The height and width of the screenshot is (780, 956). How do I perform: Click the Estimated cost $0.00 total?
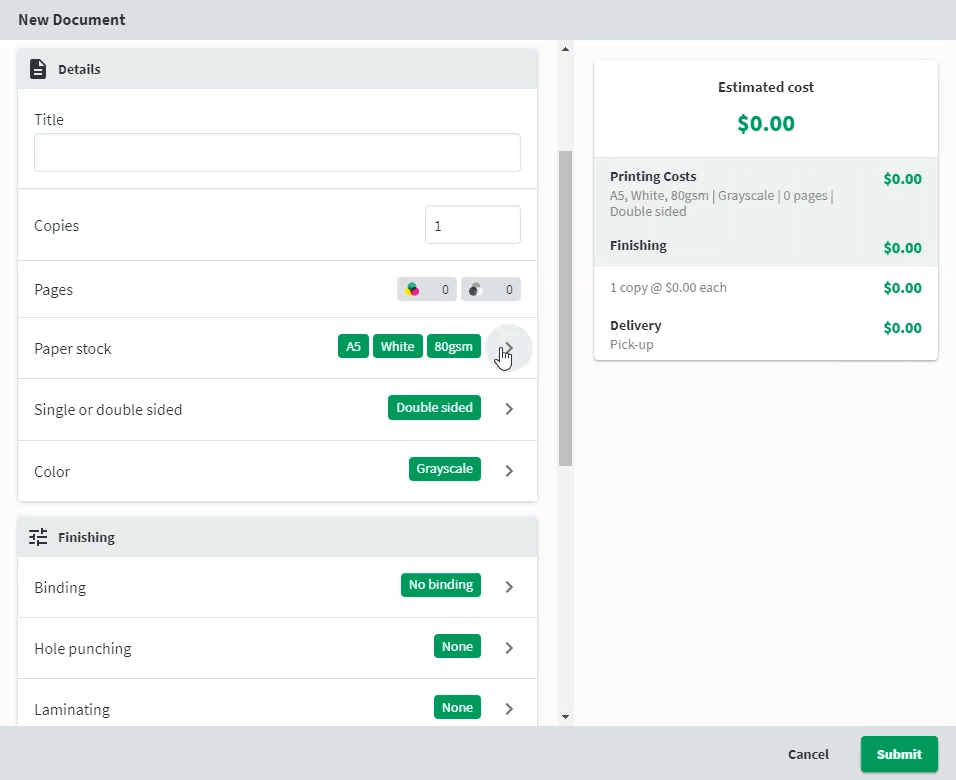tap(766, 123)
